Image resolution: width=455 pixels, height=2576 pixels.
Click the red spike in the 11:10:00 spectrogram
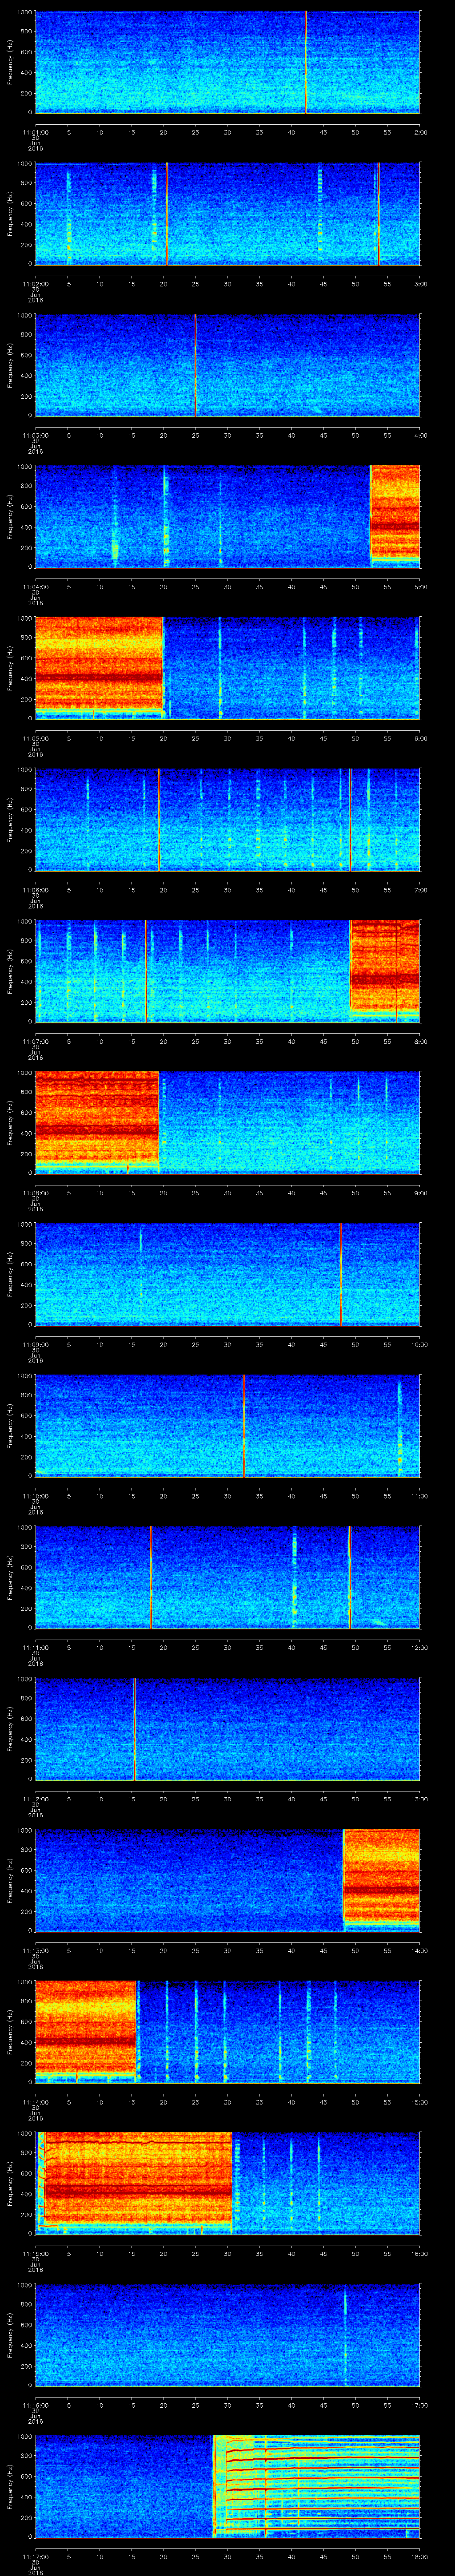[244, 1426]
